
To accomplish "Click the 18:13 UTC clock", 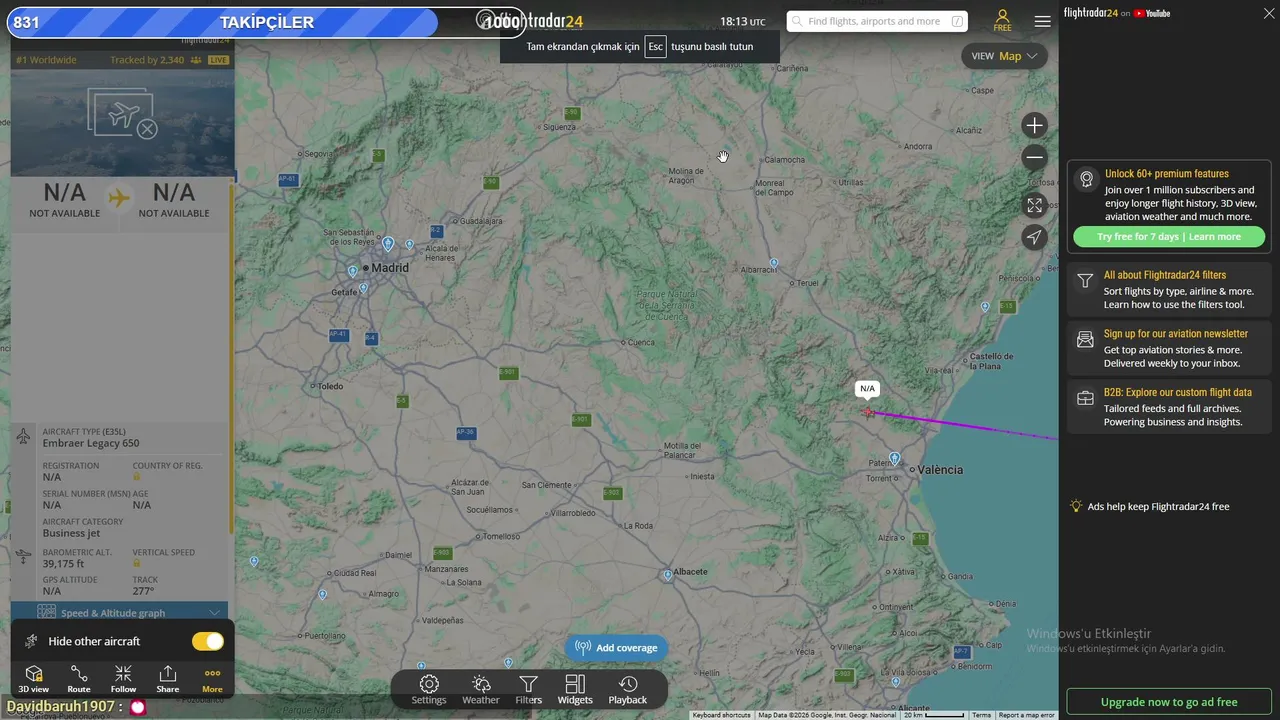I will click(x=742, y=21).
